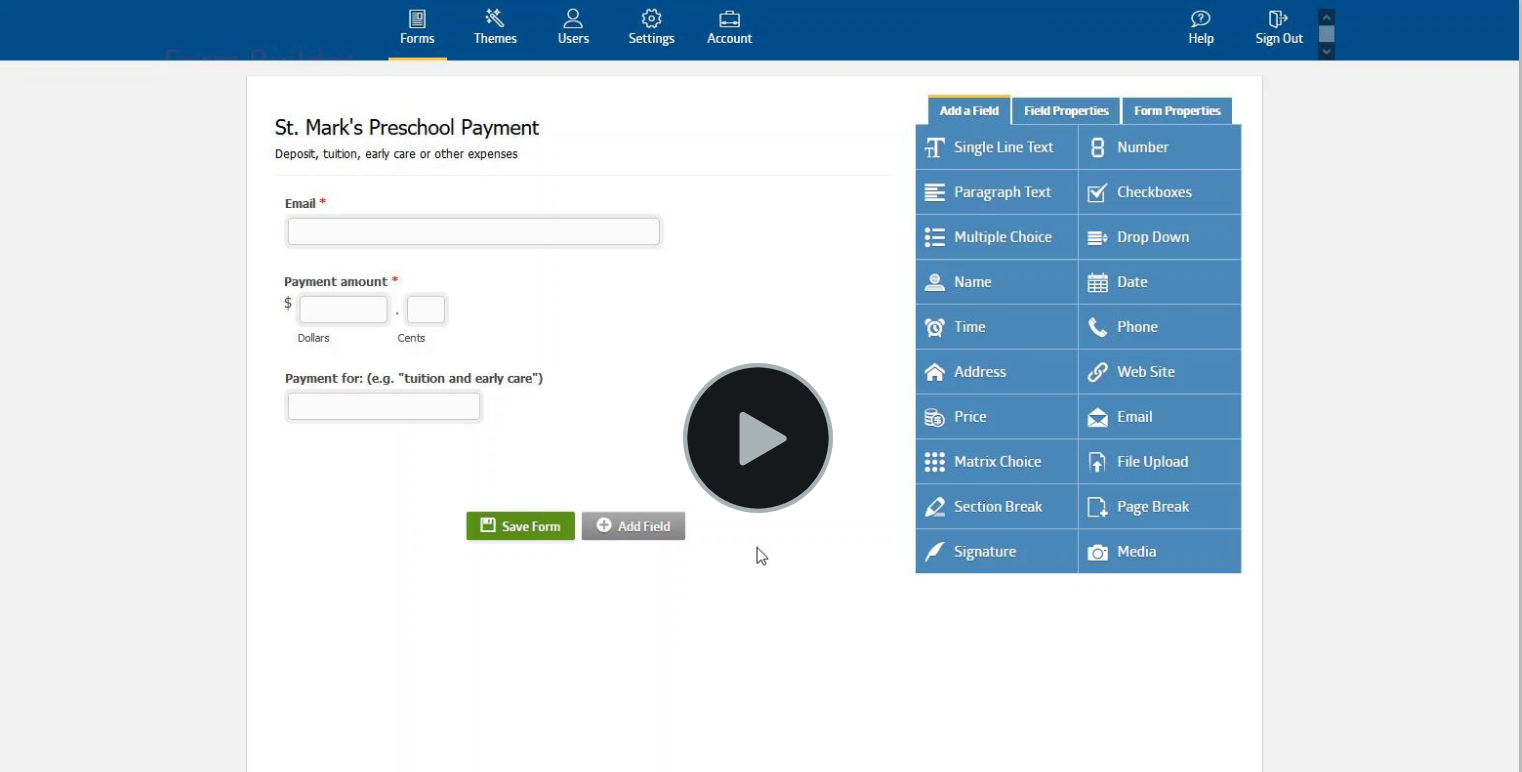Add a Name field
This screenshot has height=772, width=1522.
[x=997, y=282]
